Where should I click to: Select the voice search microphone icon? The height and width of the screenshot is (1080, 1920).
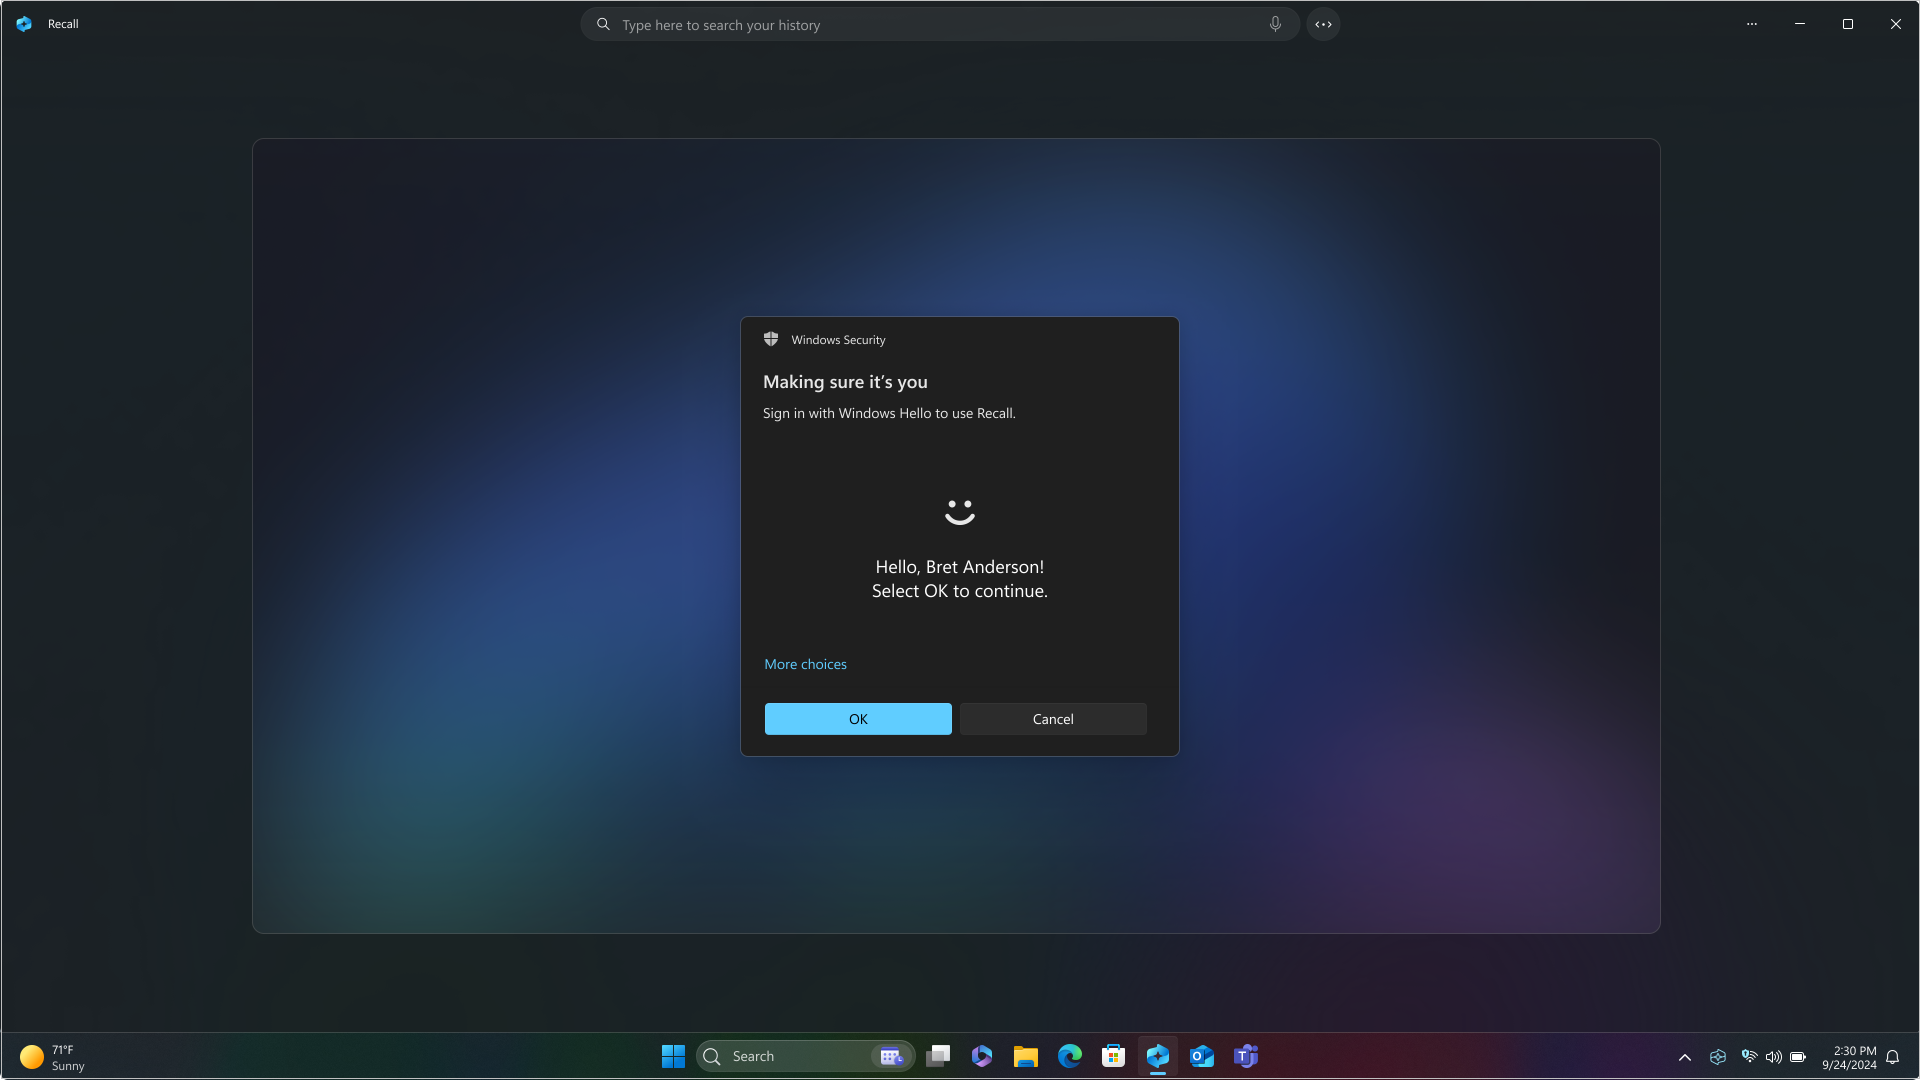pos(1274,24)
